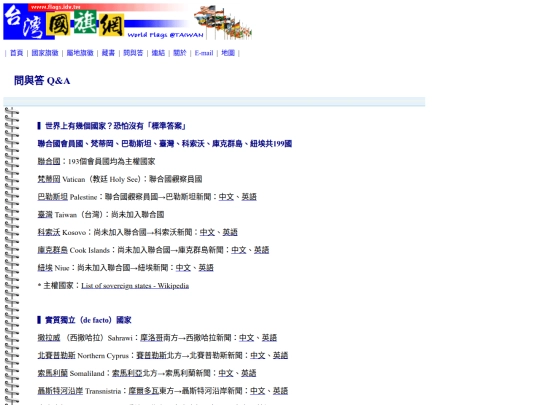
Task: Click the 連結 navigation link
Action: [x=158, y=53]
